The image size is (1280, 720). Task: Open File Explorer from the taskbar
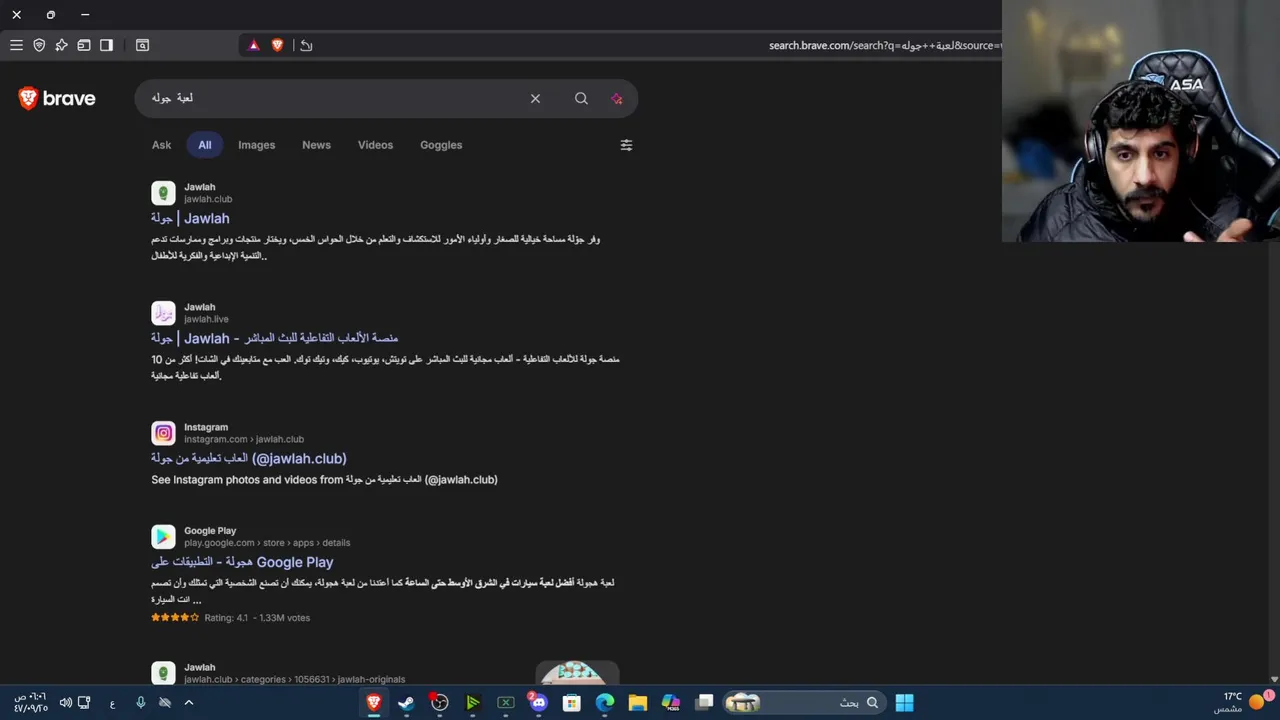click(x=637, y=703)
